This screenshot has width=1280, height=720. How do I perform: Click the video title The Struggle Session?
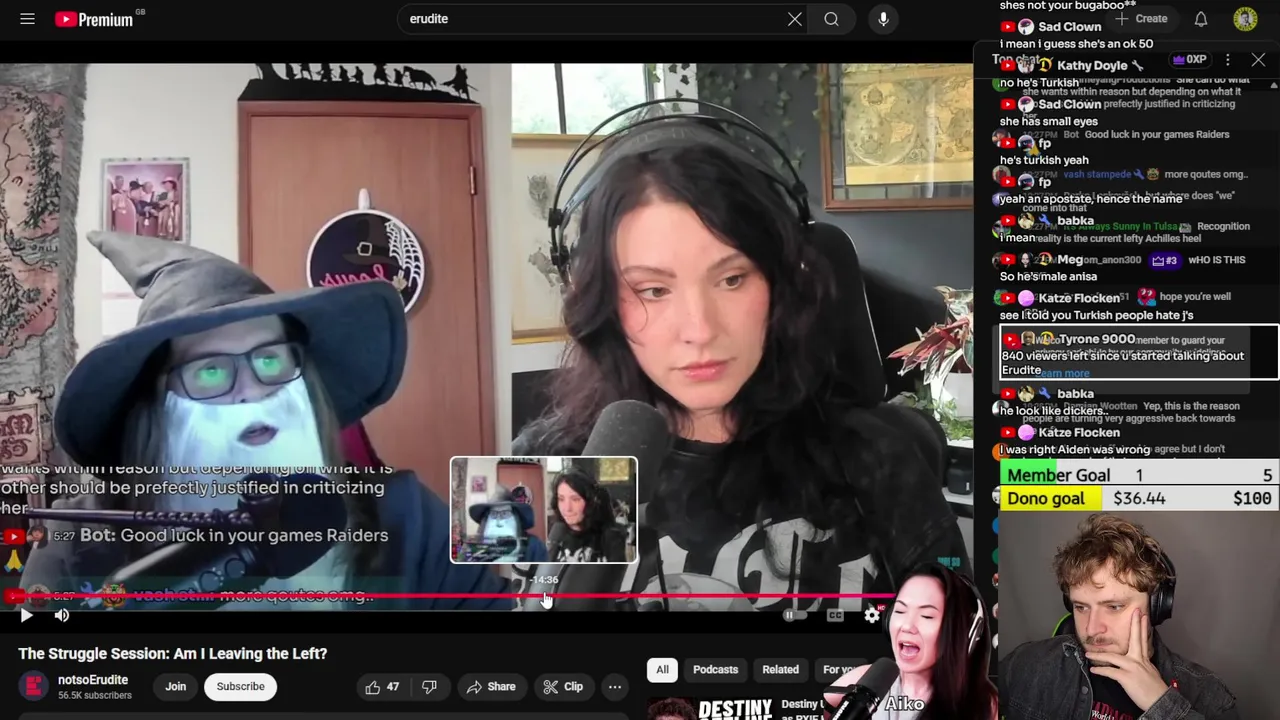point(173,653)
